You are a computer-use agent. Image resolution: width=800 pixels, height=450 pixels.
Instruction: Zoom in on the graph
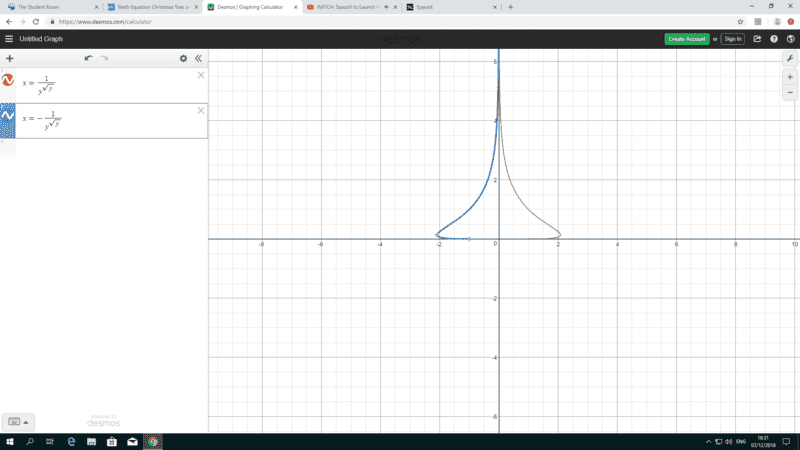(790, 77)
